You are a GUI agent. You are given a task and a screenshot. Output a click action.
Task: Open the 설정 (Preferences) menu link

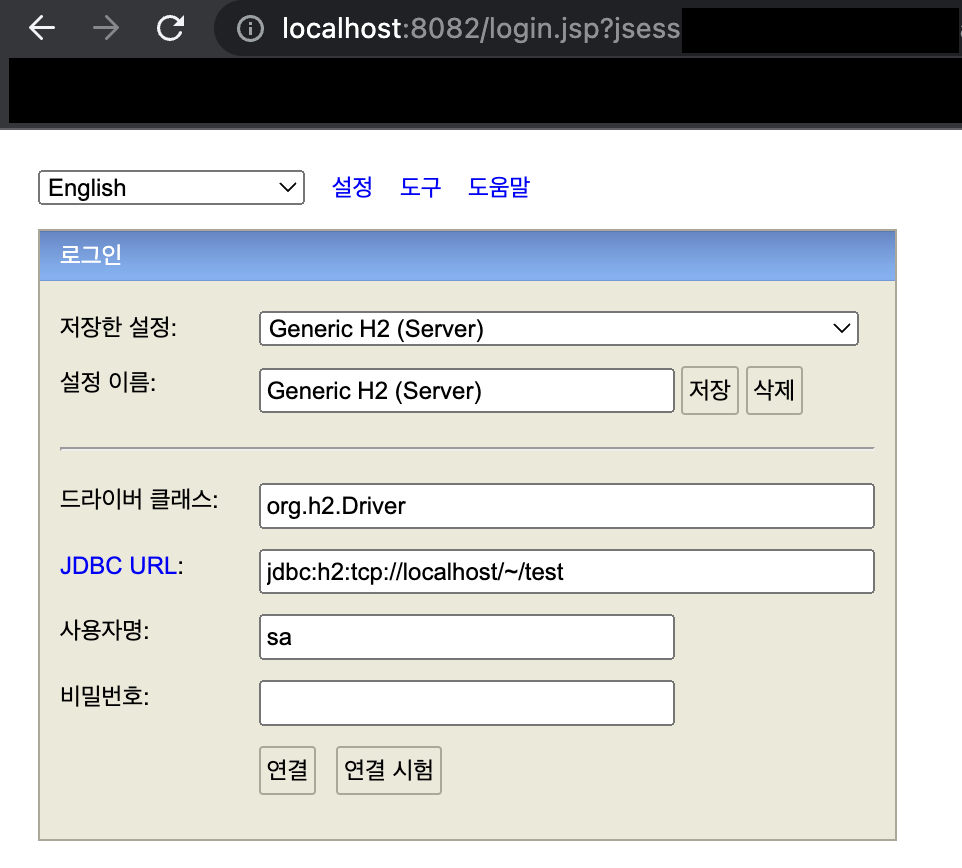pos(352,187)
